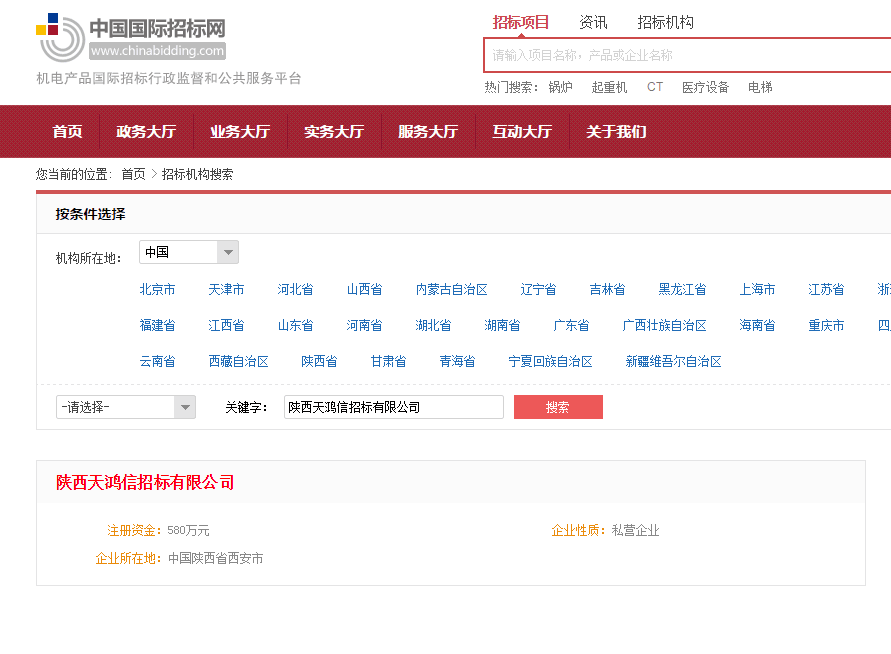Open the 关于我们 menu
The width and height of the screenshot is (891, 654).
[x=615, y=131]
